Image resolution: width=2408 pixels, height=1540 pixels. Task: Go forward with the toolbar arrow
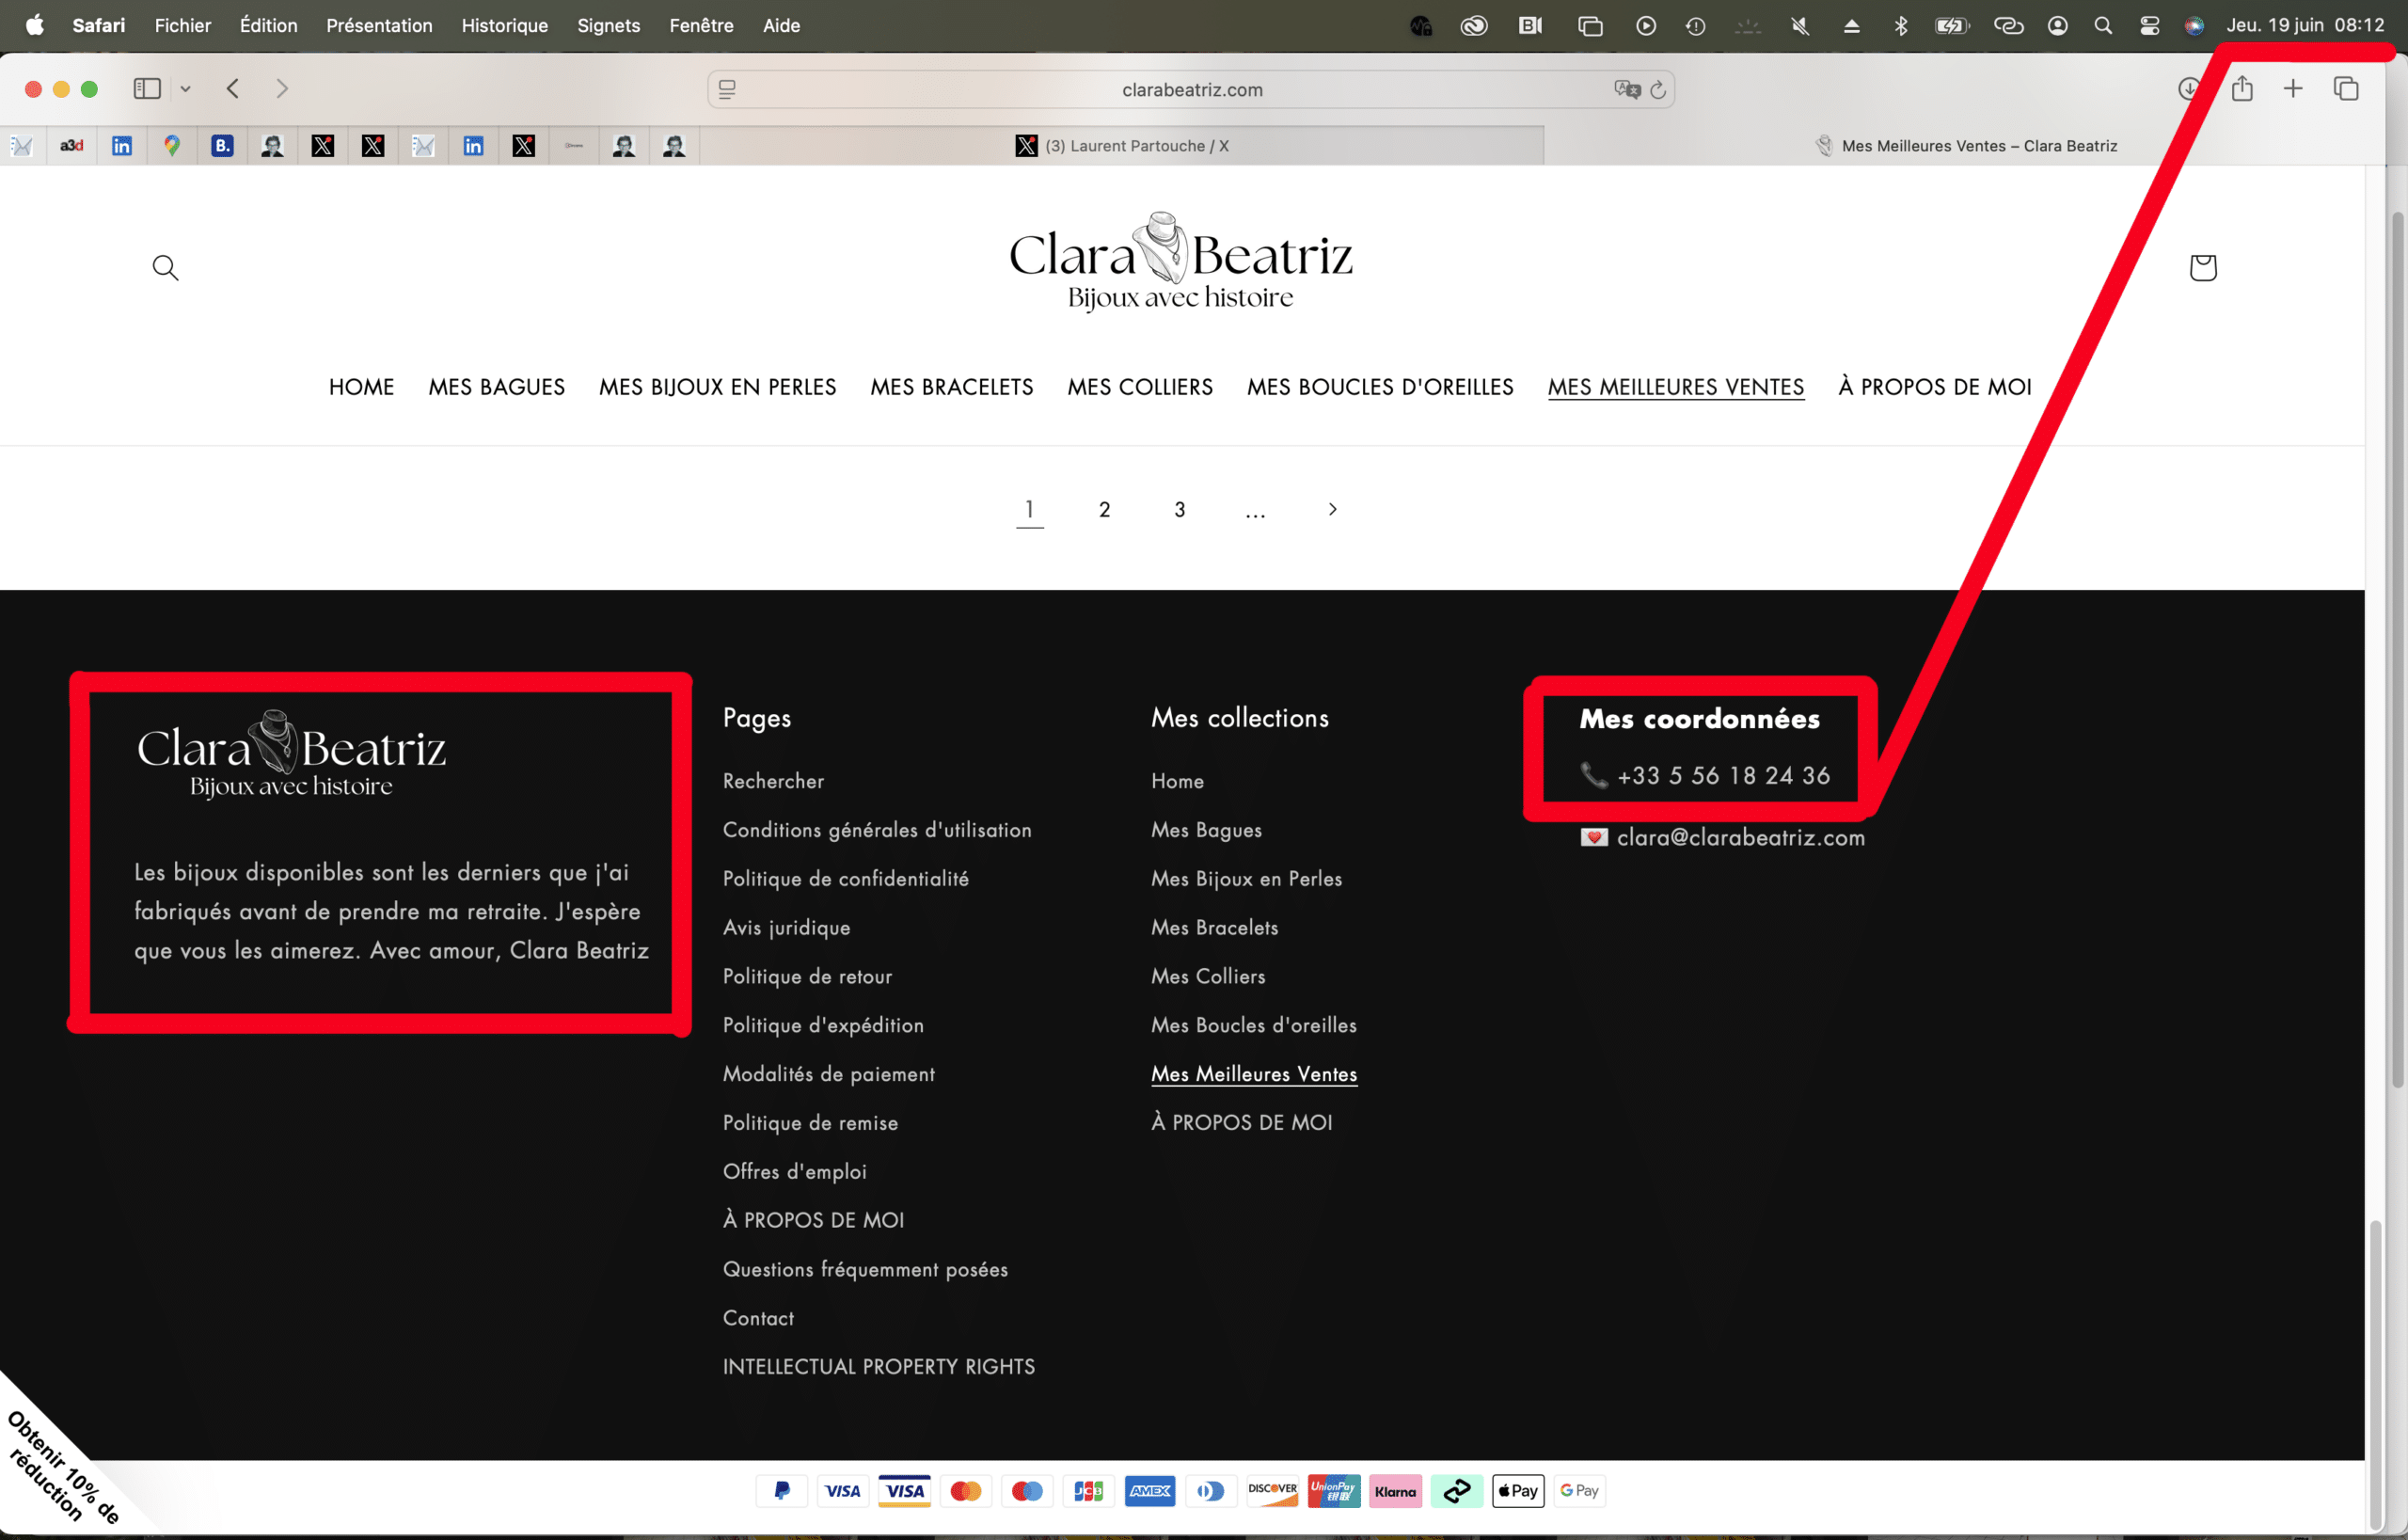tap(282, 89)
